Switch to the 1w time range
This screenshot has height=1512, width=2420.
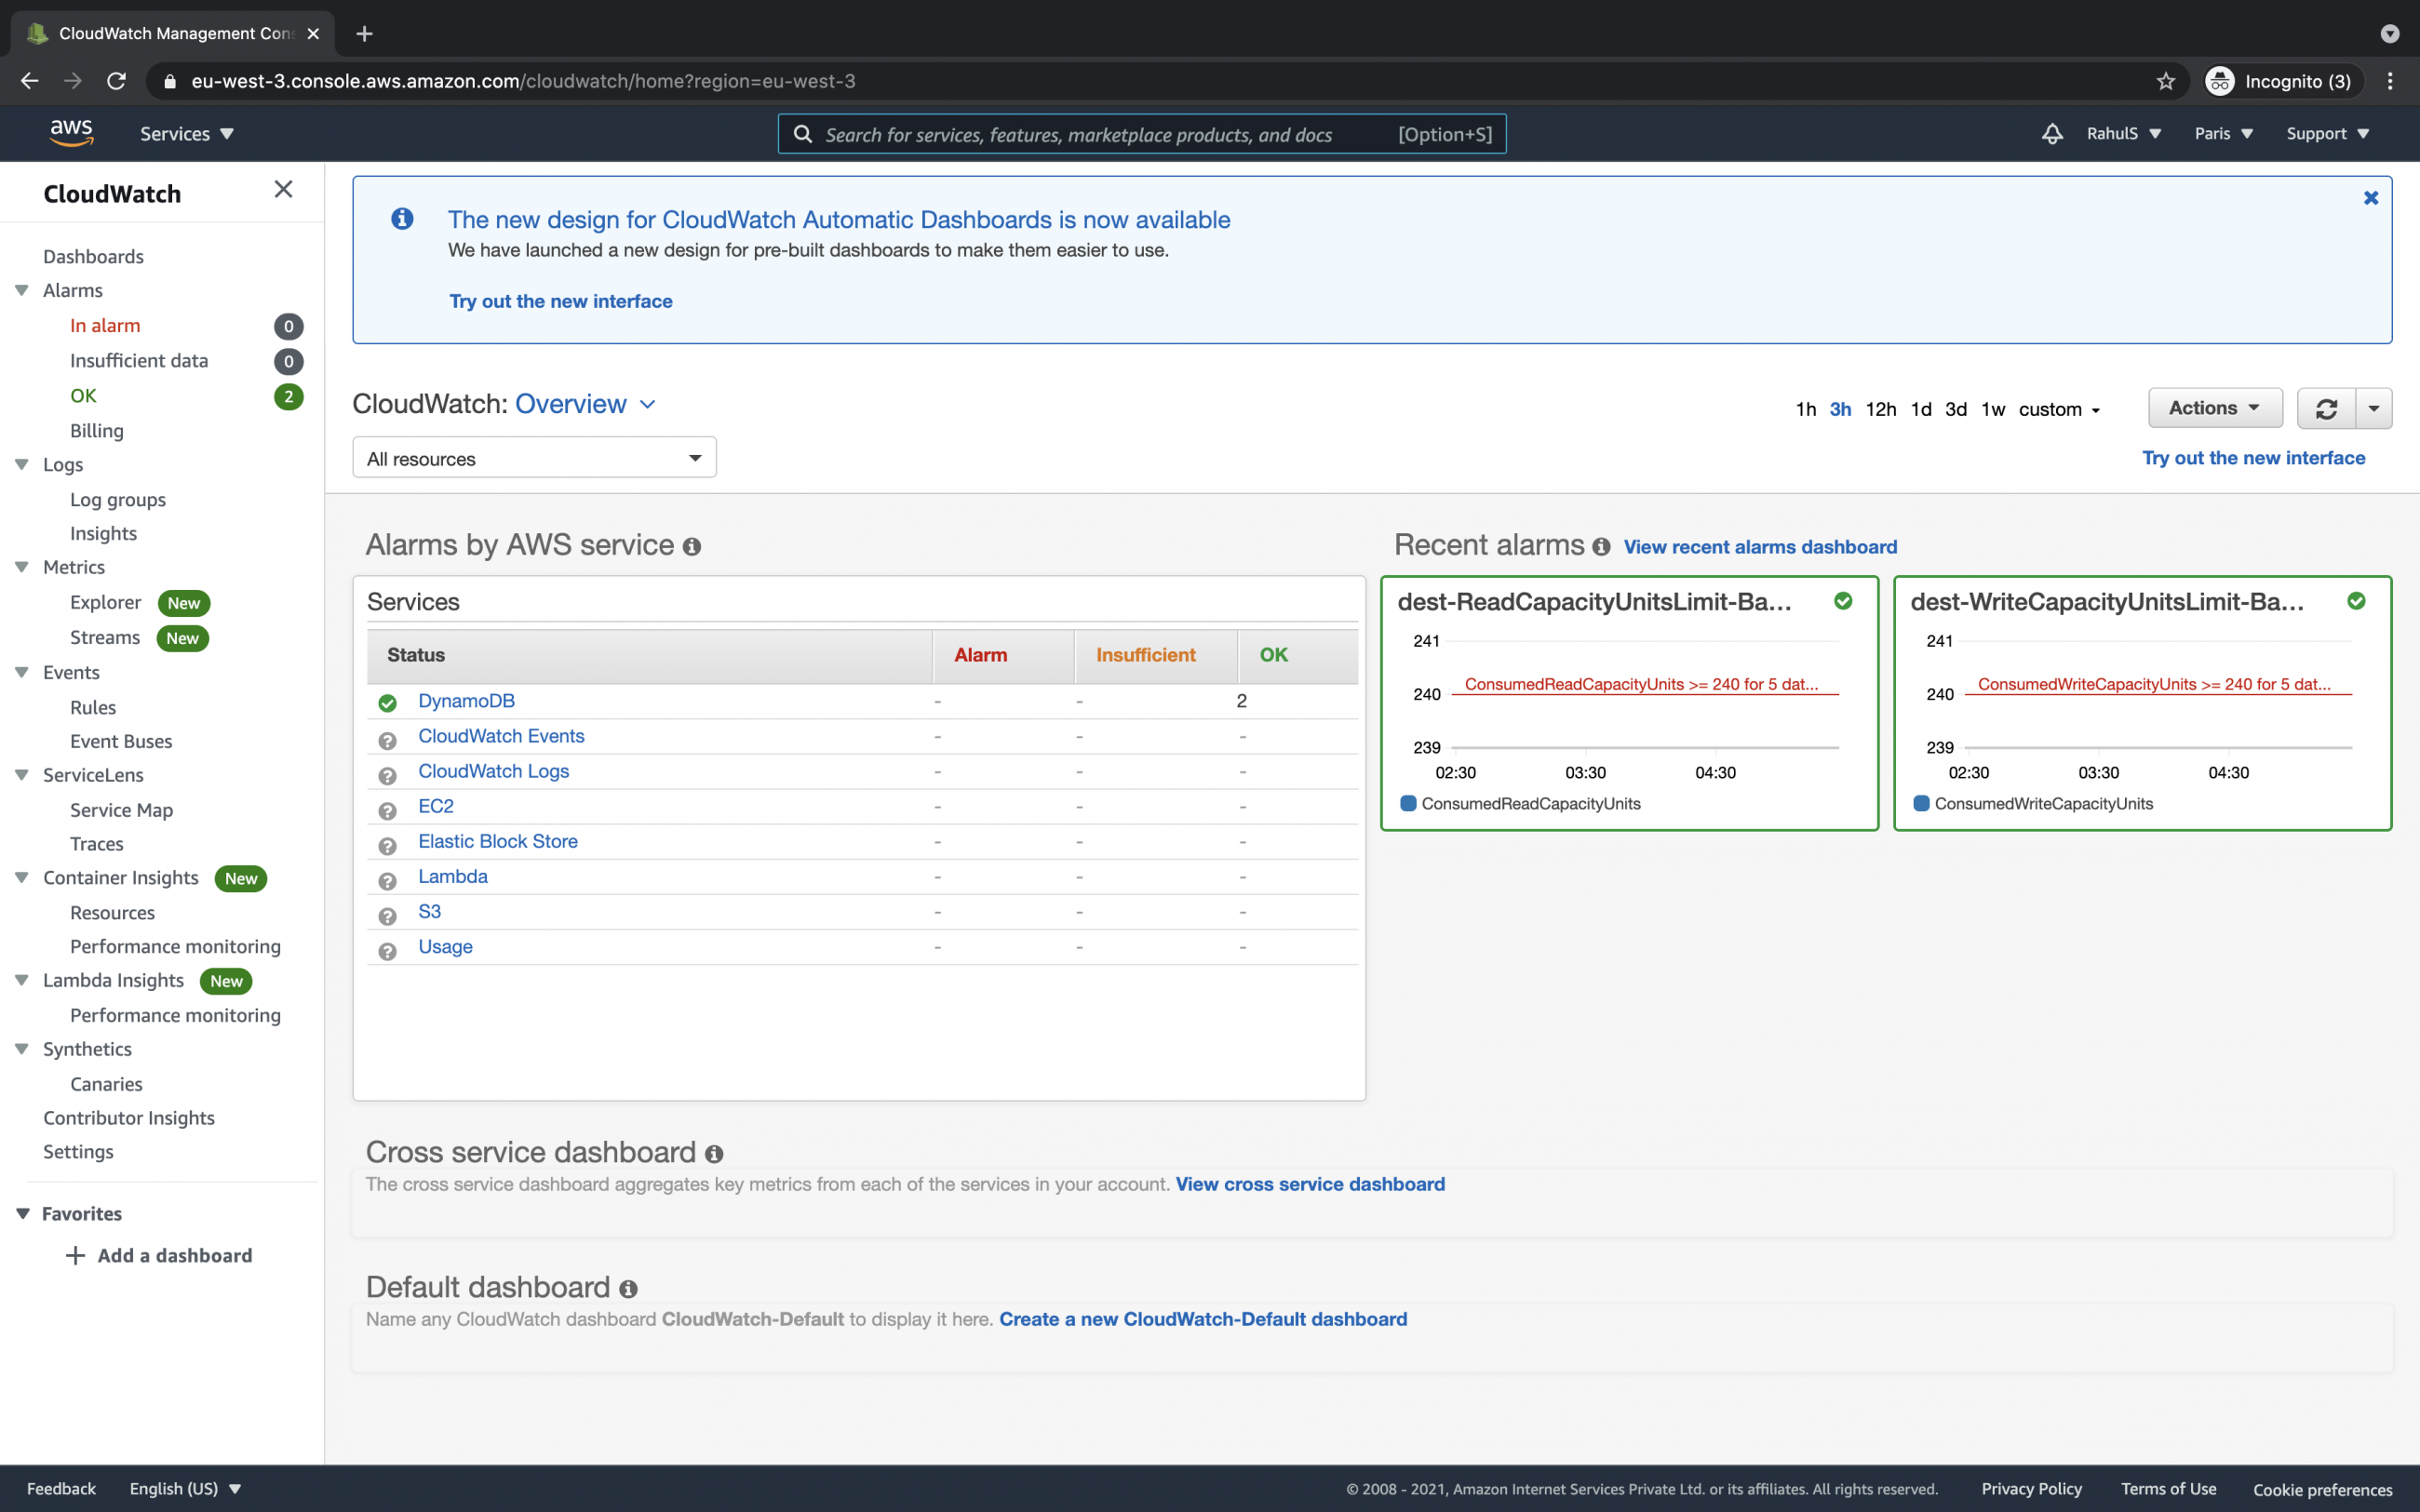click(x=1992, y=409)
